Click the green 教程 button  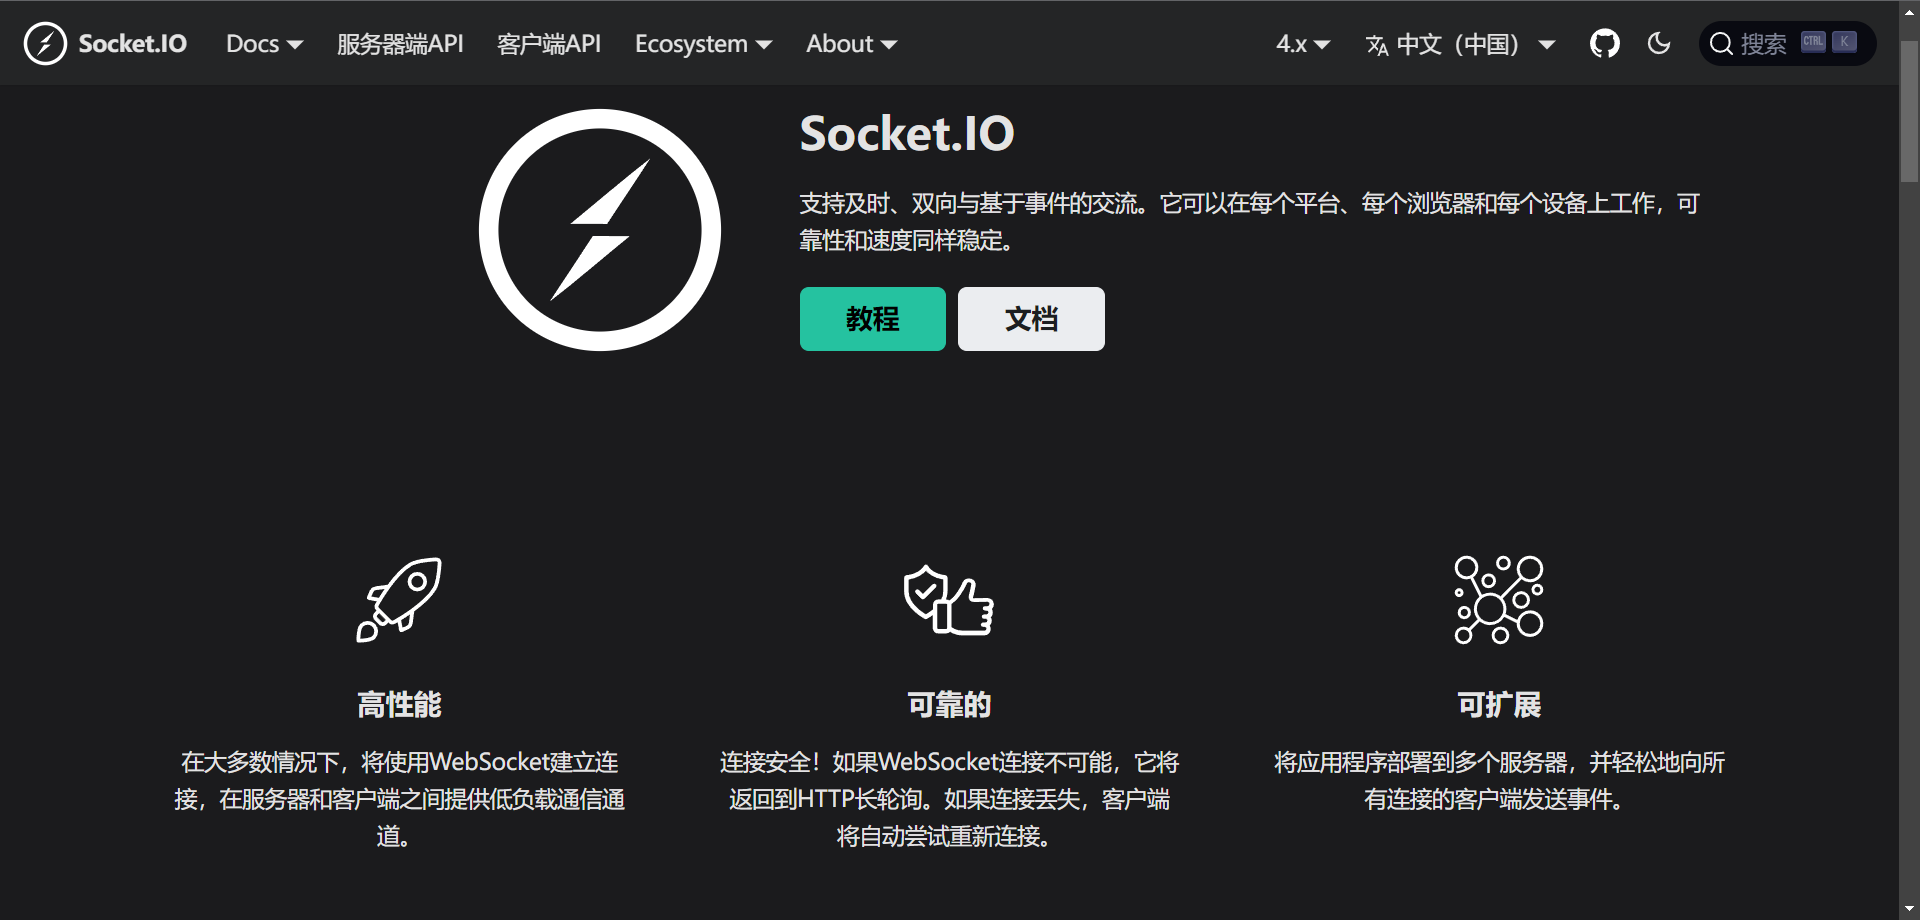click(x=873, y=319)
